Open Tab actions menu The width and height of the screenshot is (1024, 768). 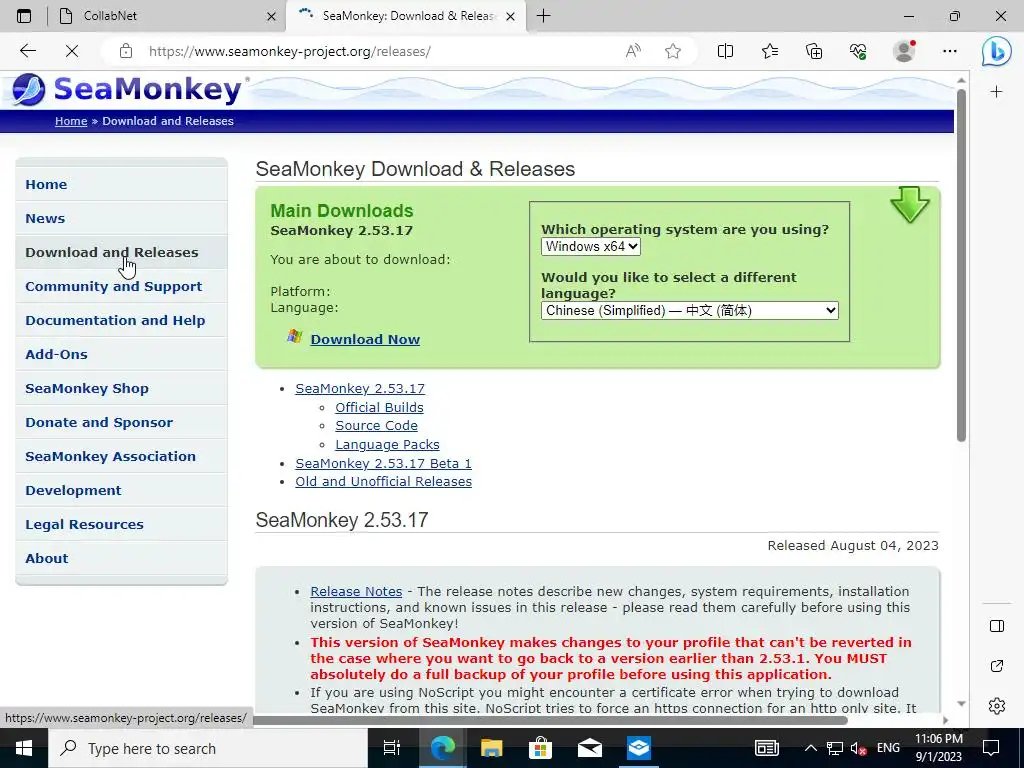click(x=24, y=16)
